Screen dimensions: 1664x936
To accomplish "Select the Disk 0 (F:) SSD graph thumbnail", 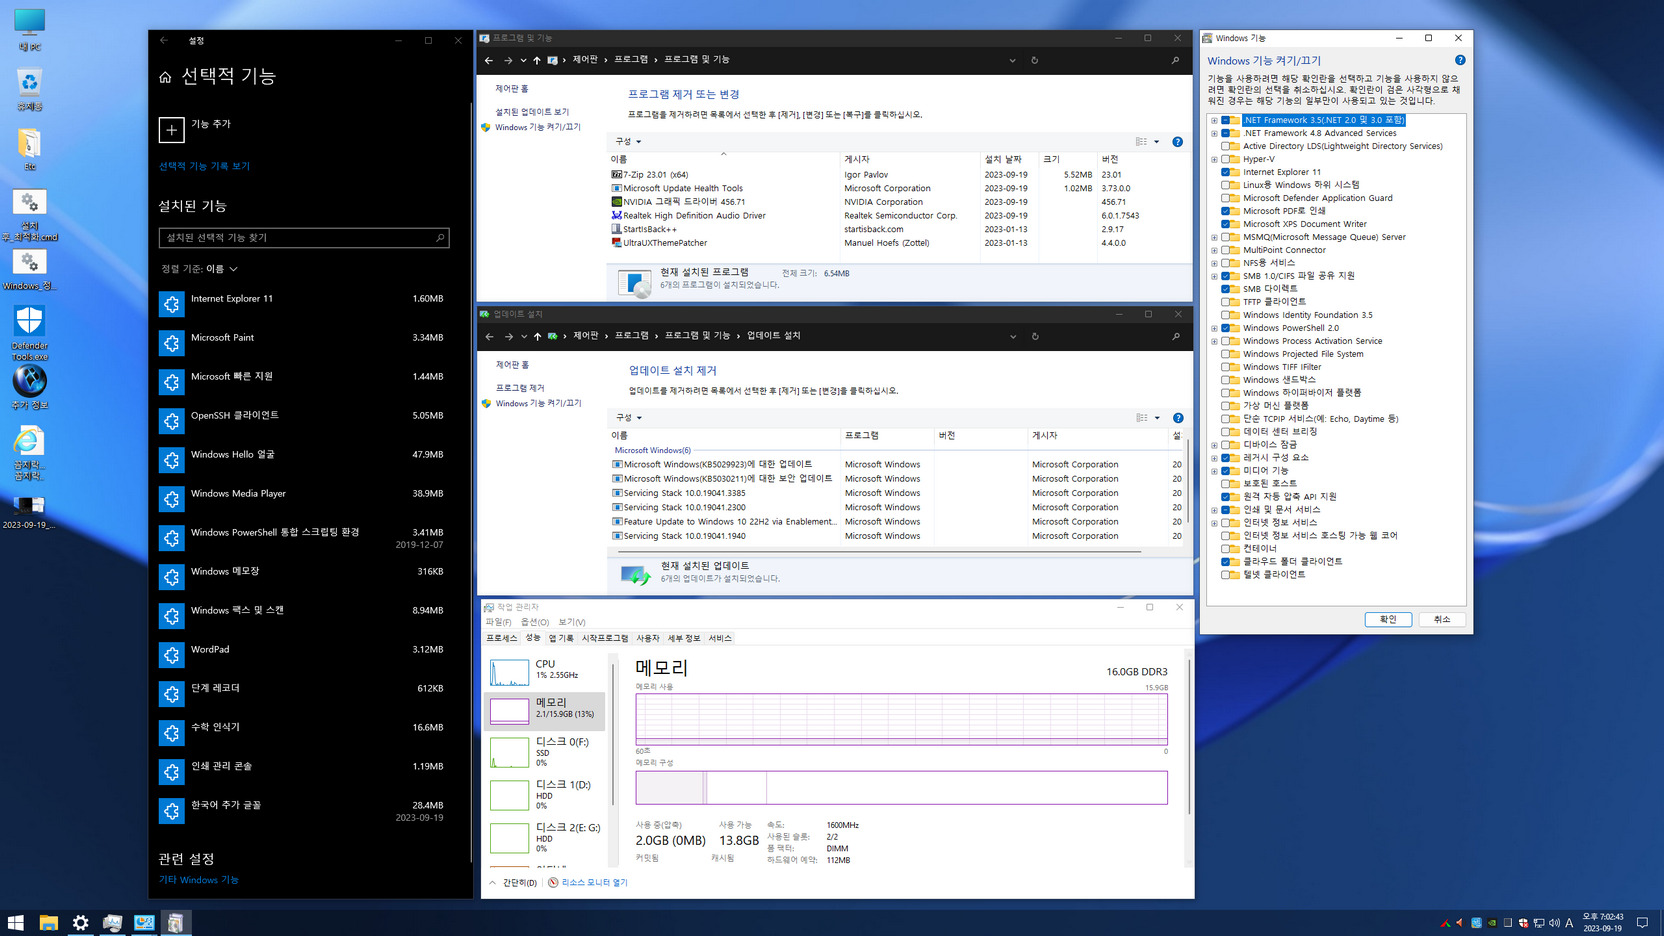I will 509,752.
